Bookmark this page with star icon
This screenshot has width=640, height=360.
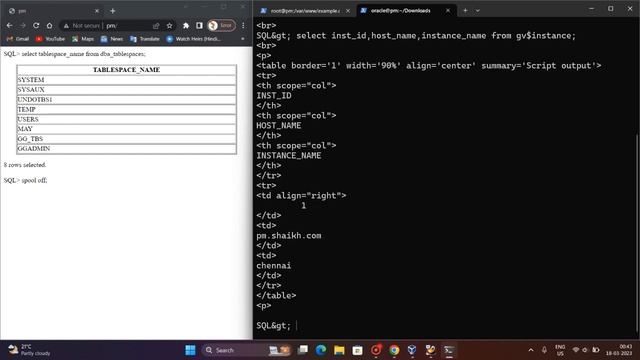pyautogui.click(x=169, y=26)
